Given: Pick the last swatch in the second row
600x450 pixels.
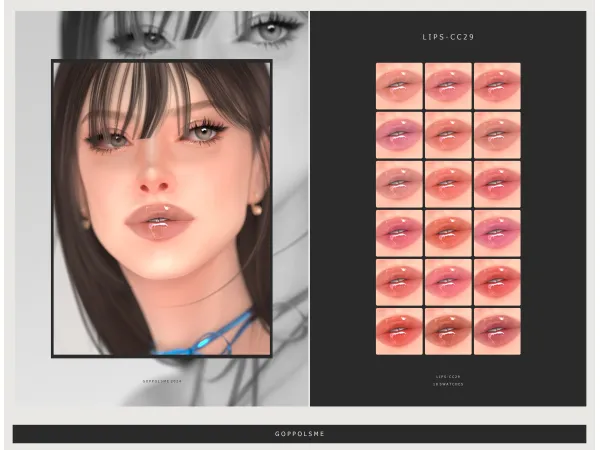Looking at the screenshot, I should tap(497, 135).
